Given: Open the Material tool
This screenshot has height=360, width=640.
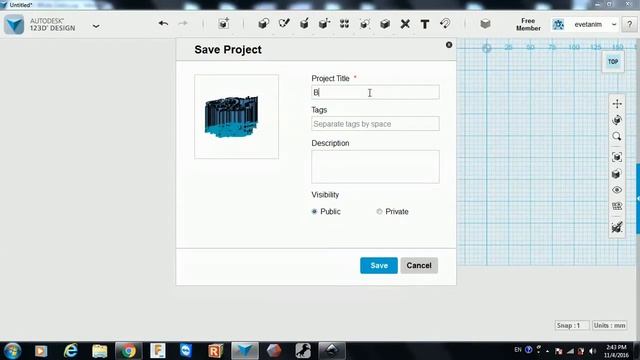Looking at the screenshot, I should click(x=485, y=24).
